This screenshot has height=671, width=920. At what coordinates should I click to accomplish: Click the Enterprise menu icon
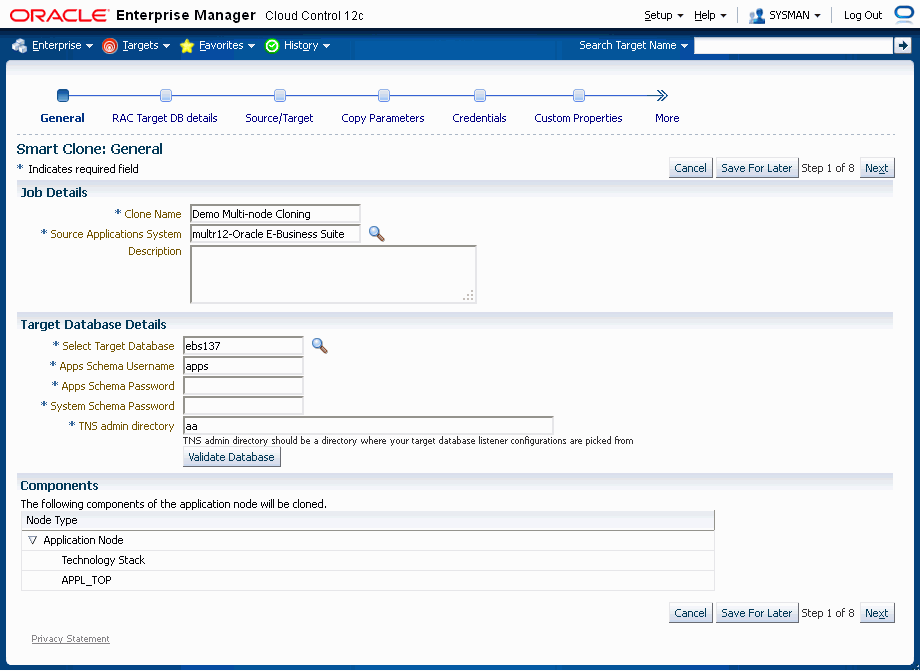19,45
